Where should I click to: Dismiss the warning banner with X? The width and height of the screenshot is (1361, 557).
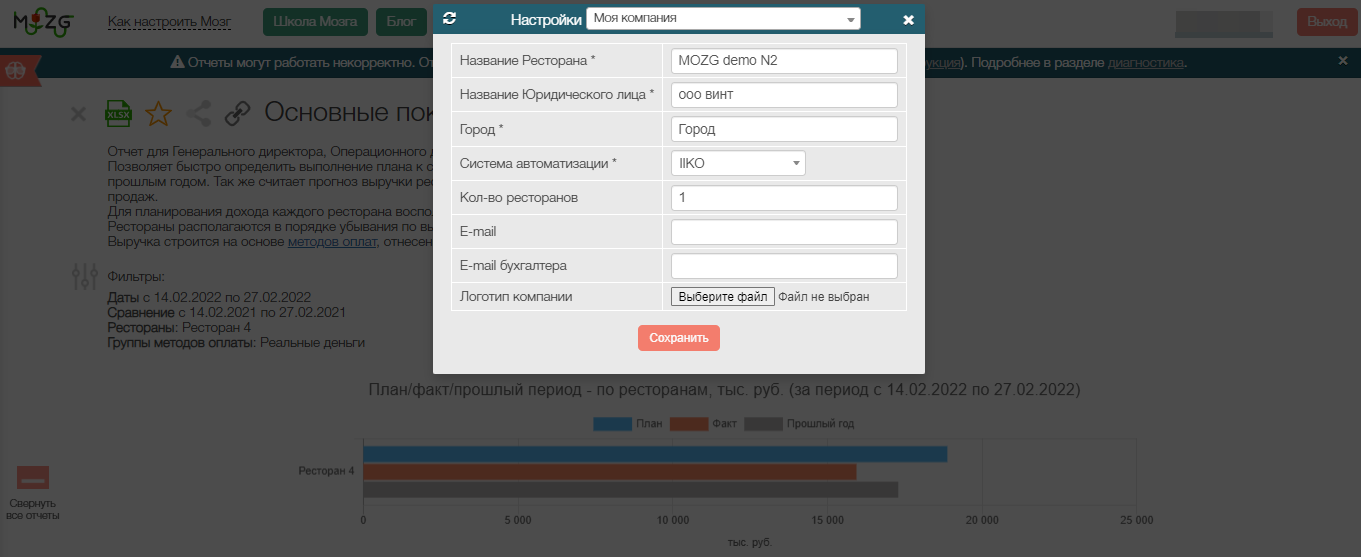pos(1343,61)
